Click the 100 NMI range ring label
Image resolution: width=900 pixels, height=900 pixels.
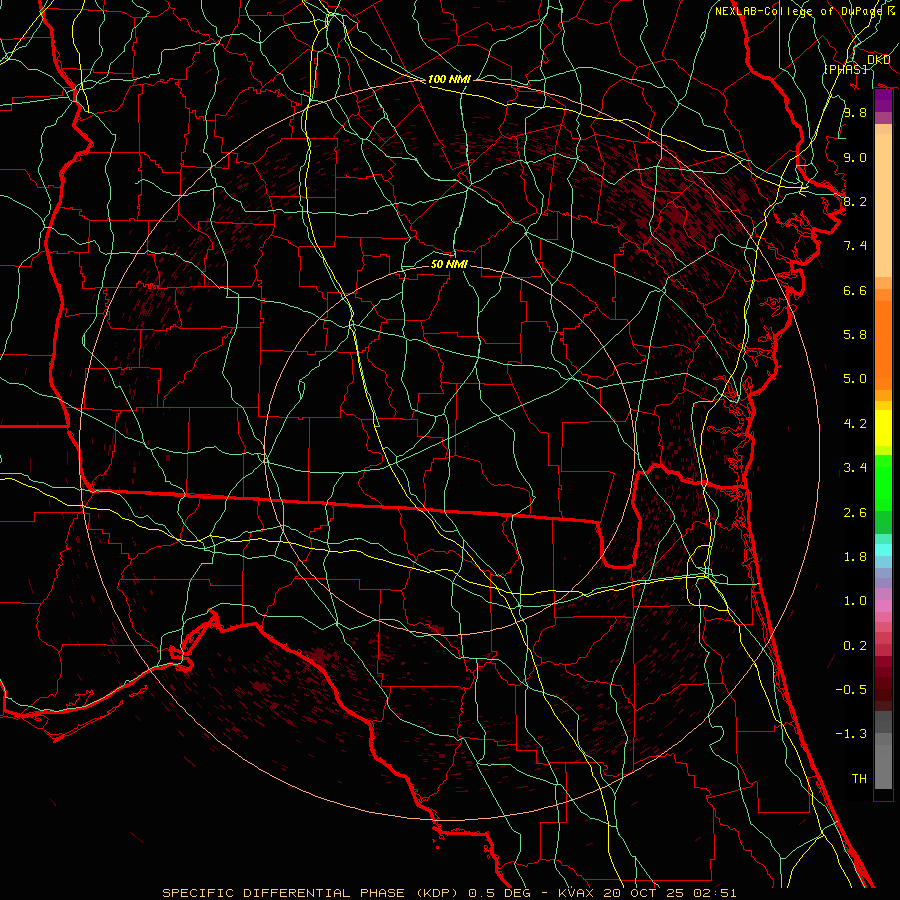pos(449,79)
